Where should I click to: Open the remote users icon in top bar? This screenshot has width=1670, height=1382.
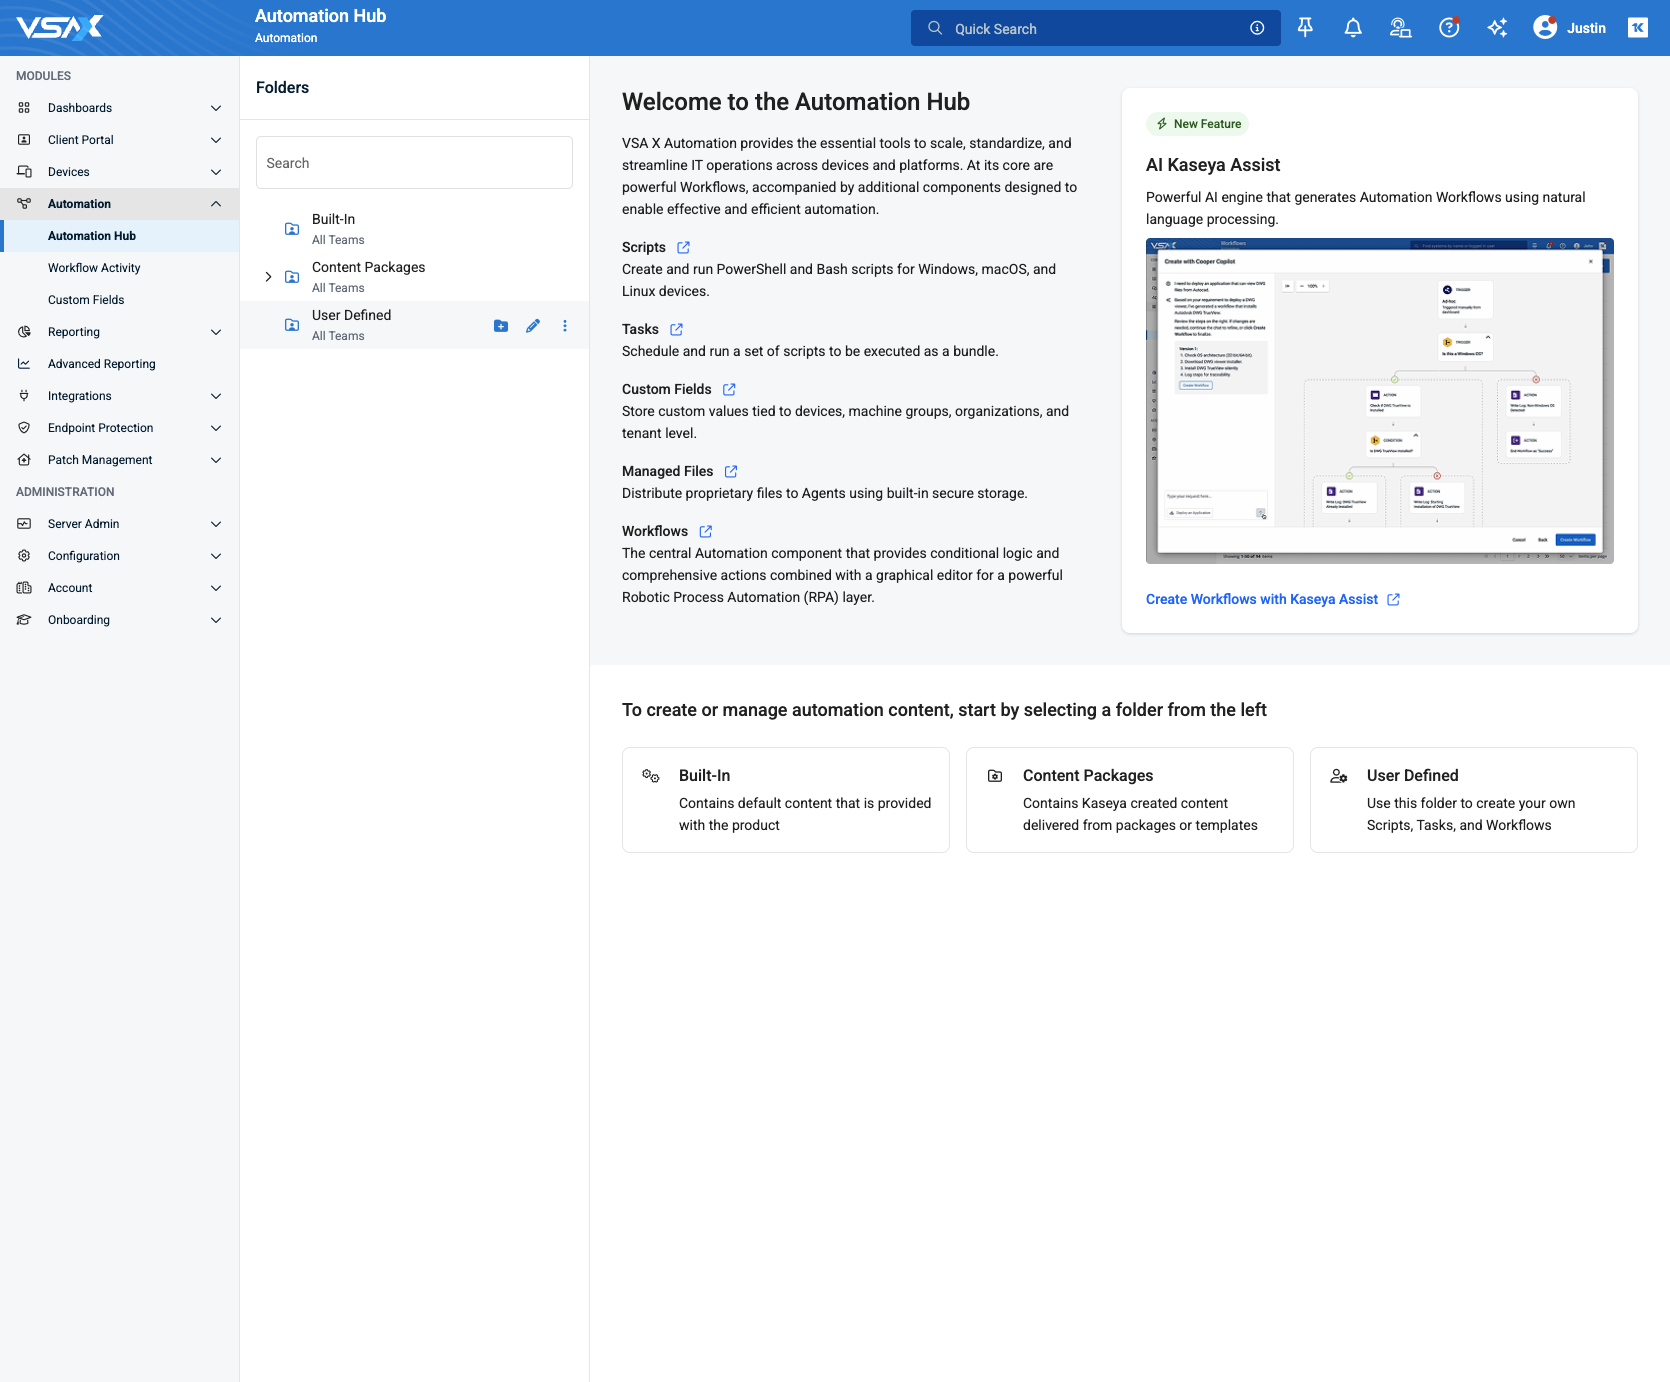1401,28
